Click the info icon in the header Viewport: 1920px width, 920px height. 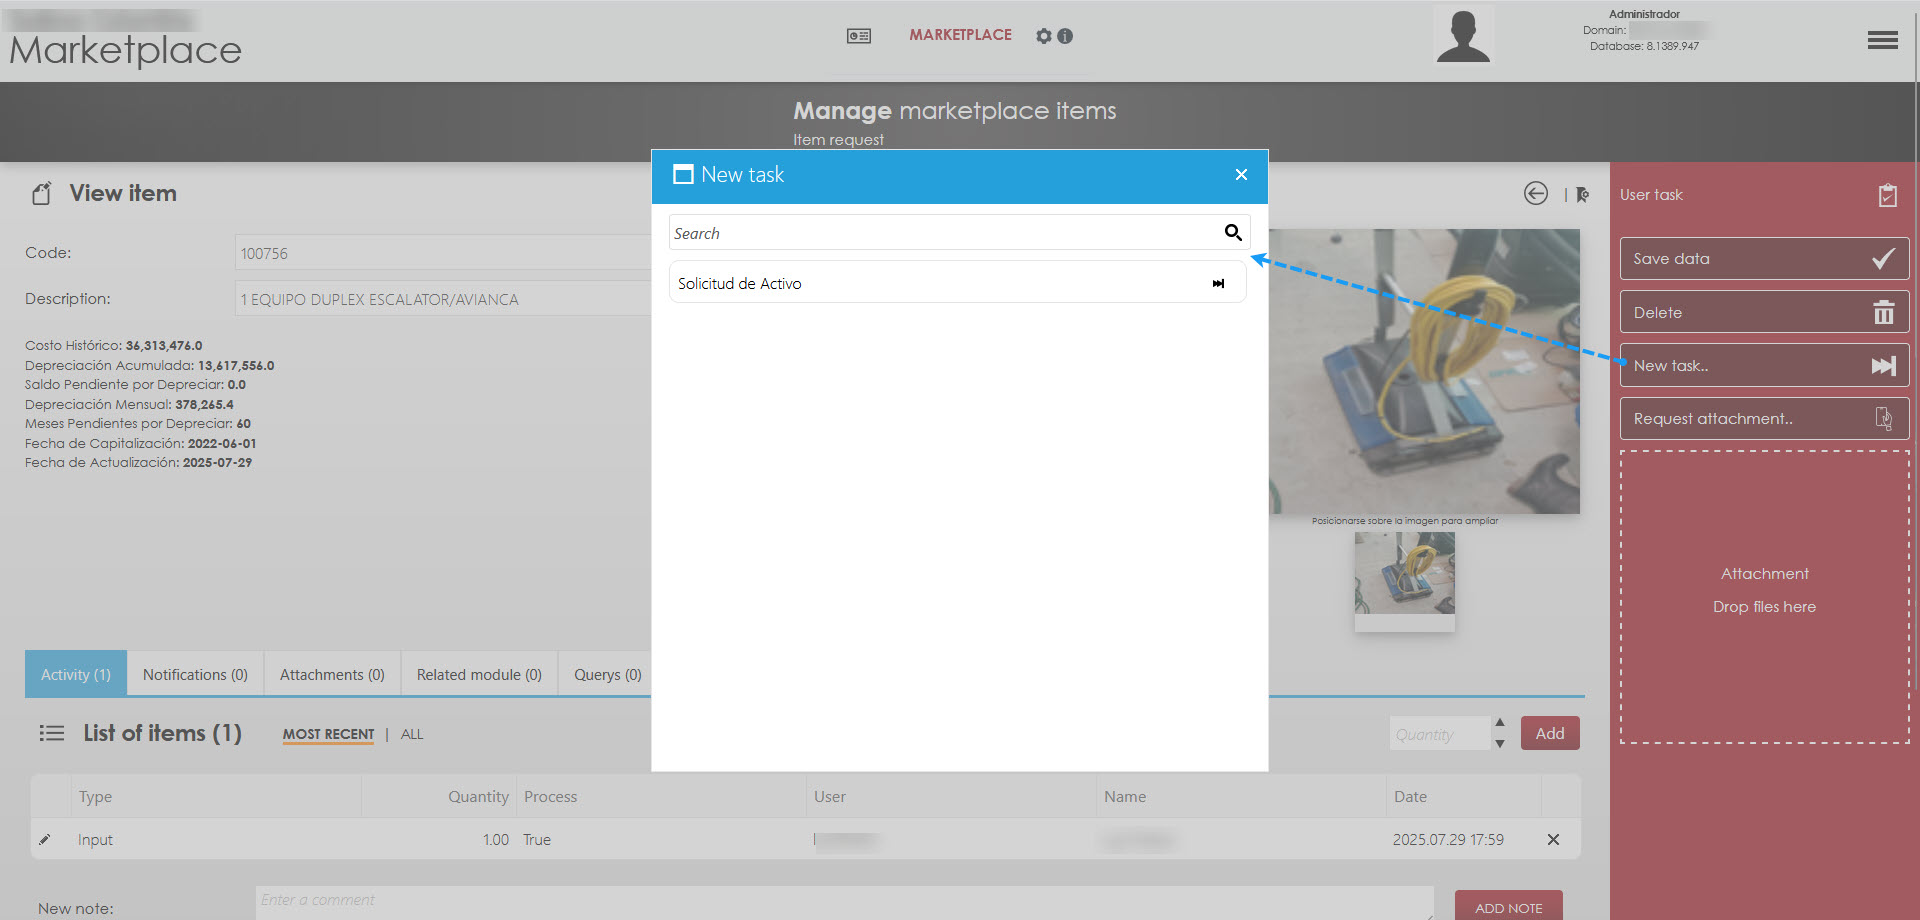point(1065,36)
